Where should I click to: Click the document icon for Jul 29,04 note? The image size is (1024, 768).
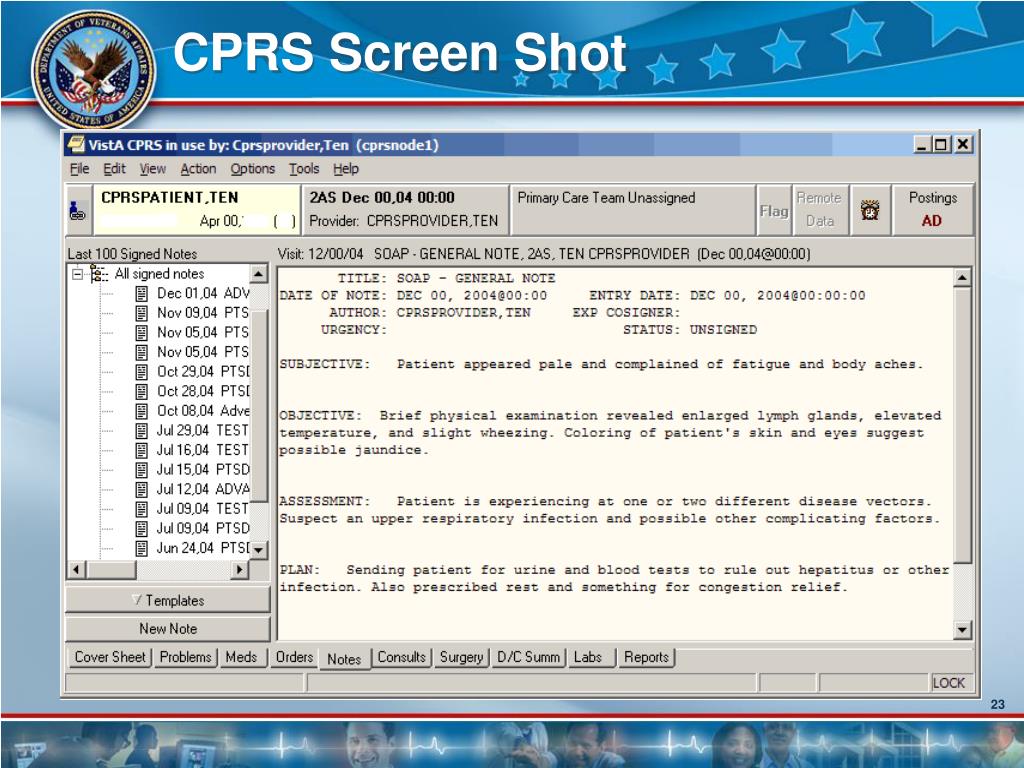pos(141,431)
